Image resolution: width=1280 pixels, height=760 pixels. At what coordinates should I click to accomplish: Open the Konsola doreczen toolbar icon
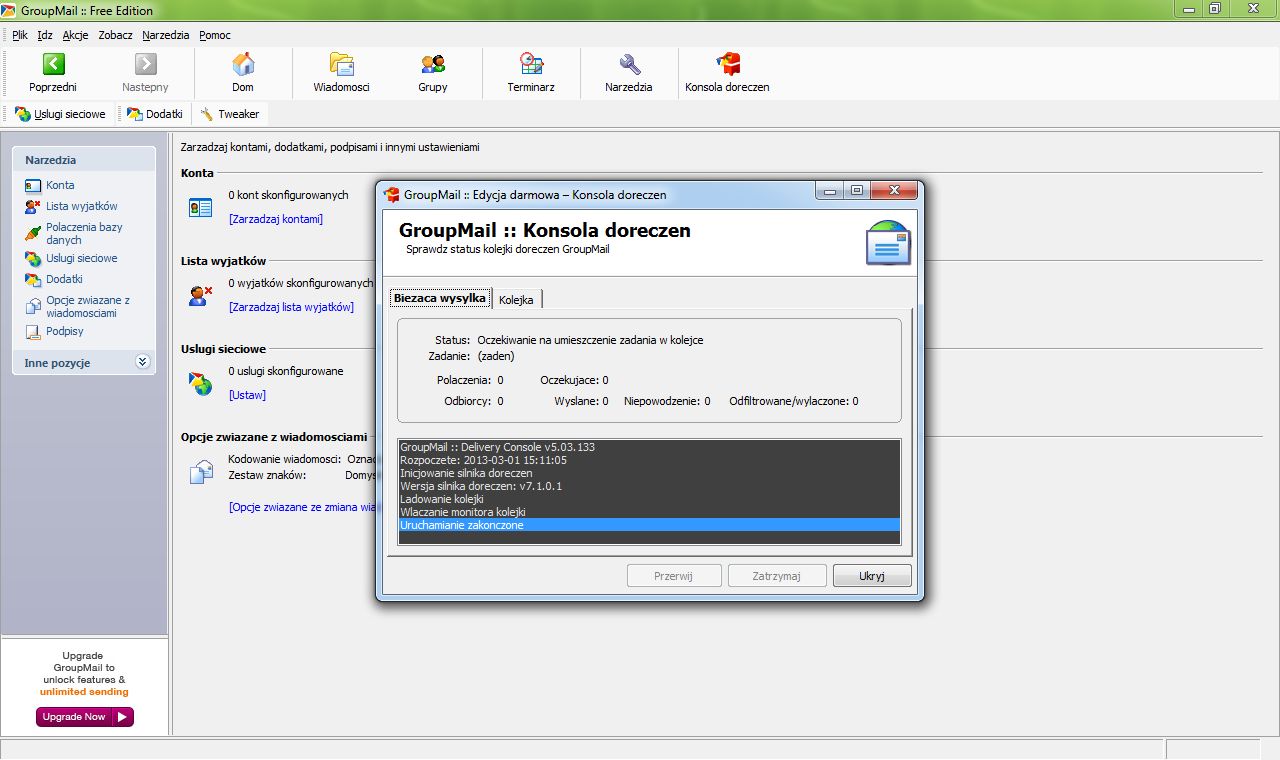[727, 64]
